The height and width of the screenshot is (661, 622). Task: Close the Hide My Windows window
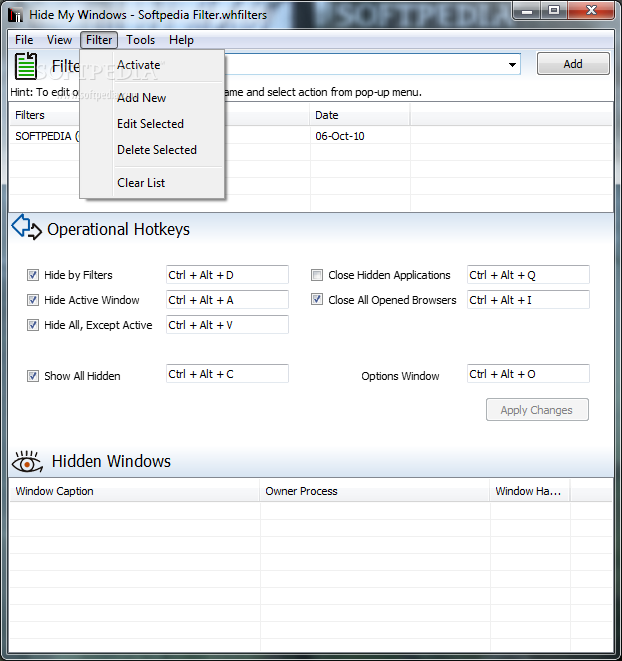point(591,11)
